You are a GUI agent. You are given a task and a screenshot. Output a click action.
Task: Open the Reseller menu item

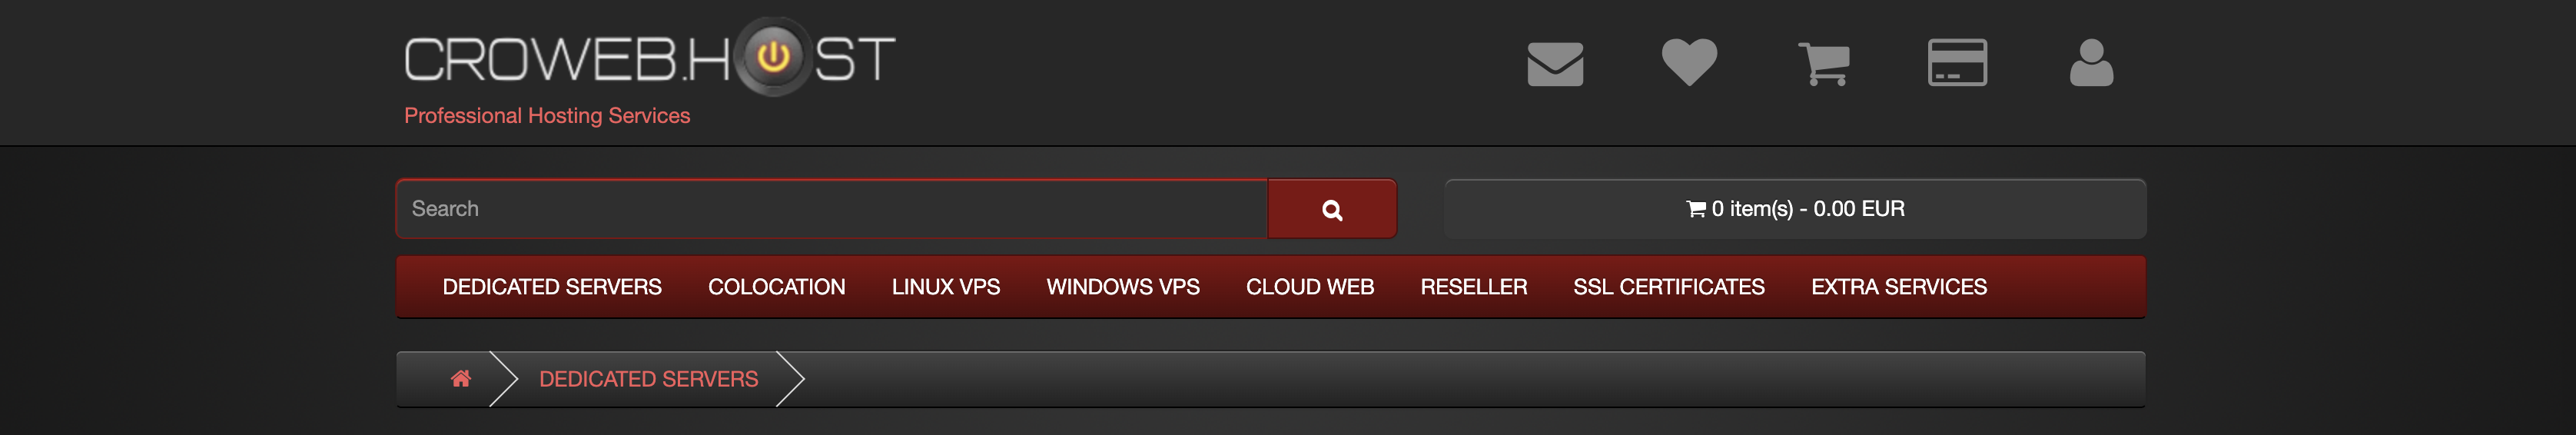click(x=1473, y=287)
